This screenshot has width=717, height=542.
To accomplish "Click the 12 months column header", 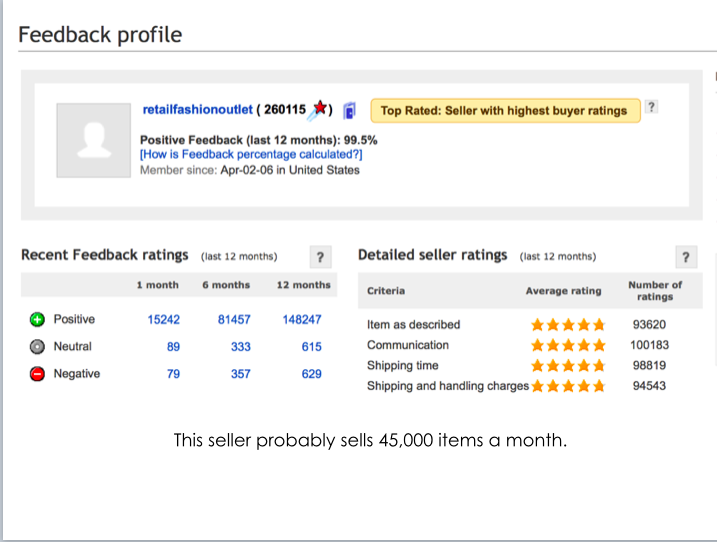I will point(304,285).
